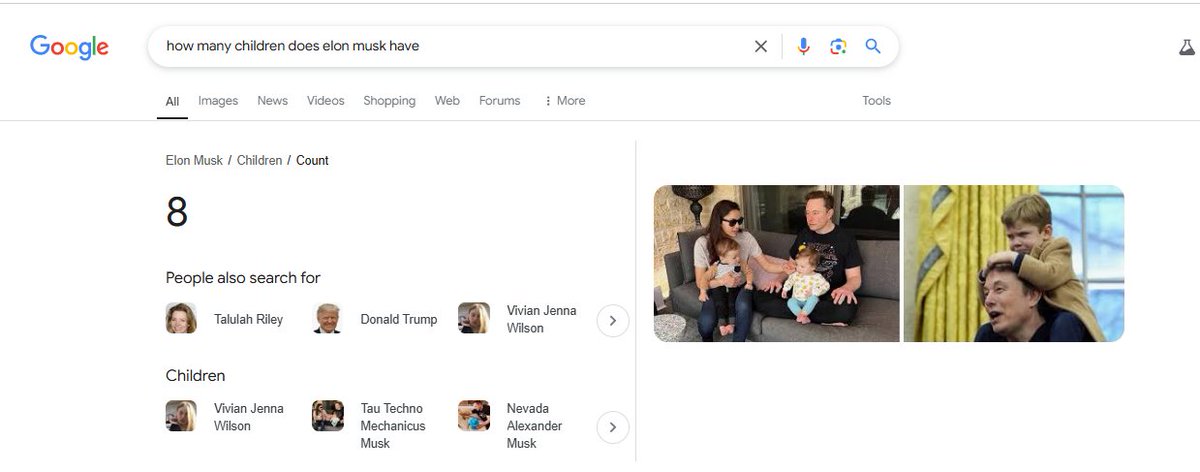Click the Count breadcrumb text
Image resolution: width=1200 pixels, height=472 pixels.
pos(312,160)
